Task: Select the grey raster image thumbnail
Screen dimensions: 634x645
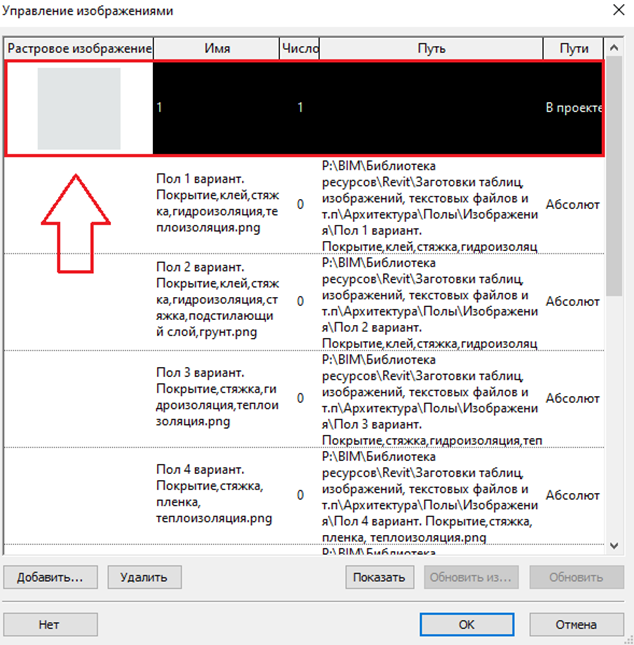Action: [79, 109]
